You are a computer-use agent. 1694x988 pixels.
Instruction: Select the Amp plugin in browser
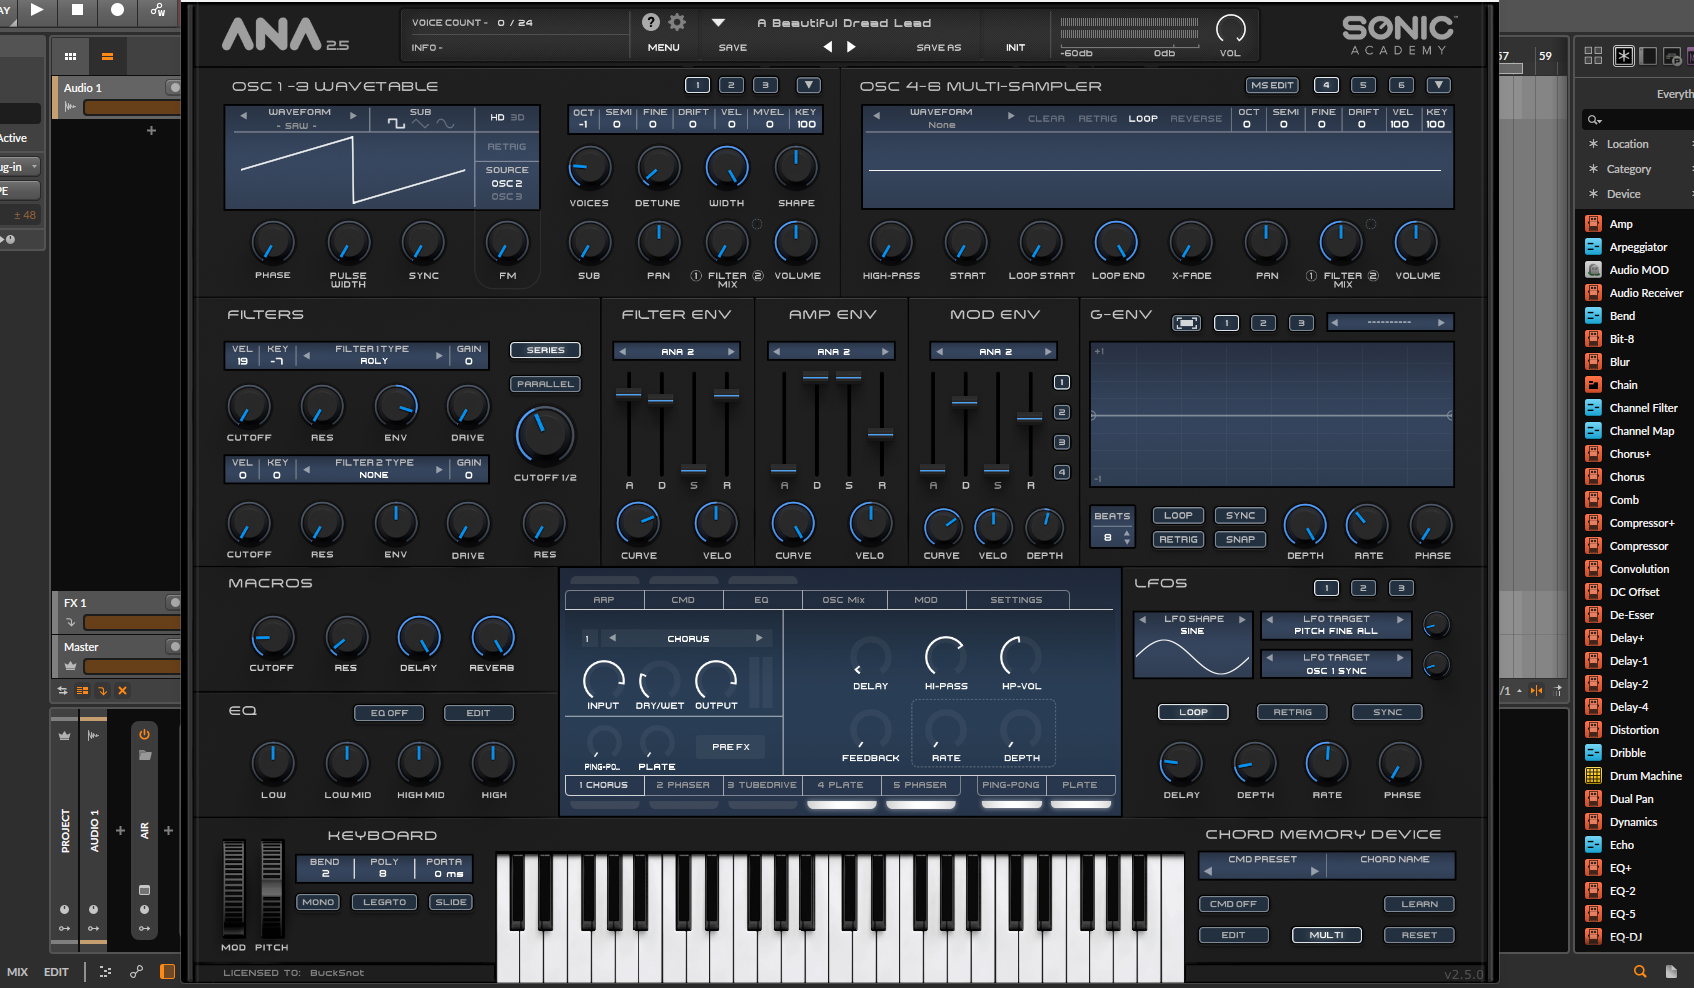[x=1620, y=224]
